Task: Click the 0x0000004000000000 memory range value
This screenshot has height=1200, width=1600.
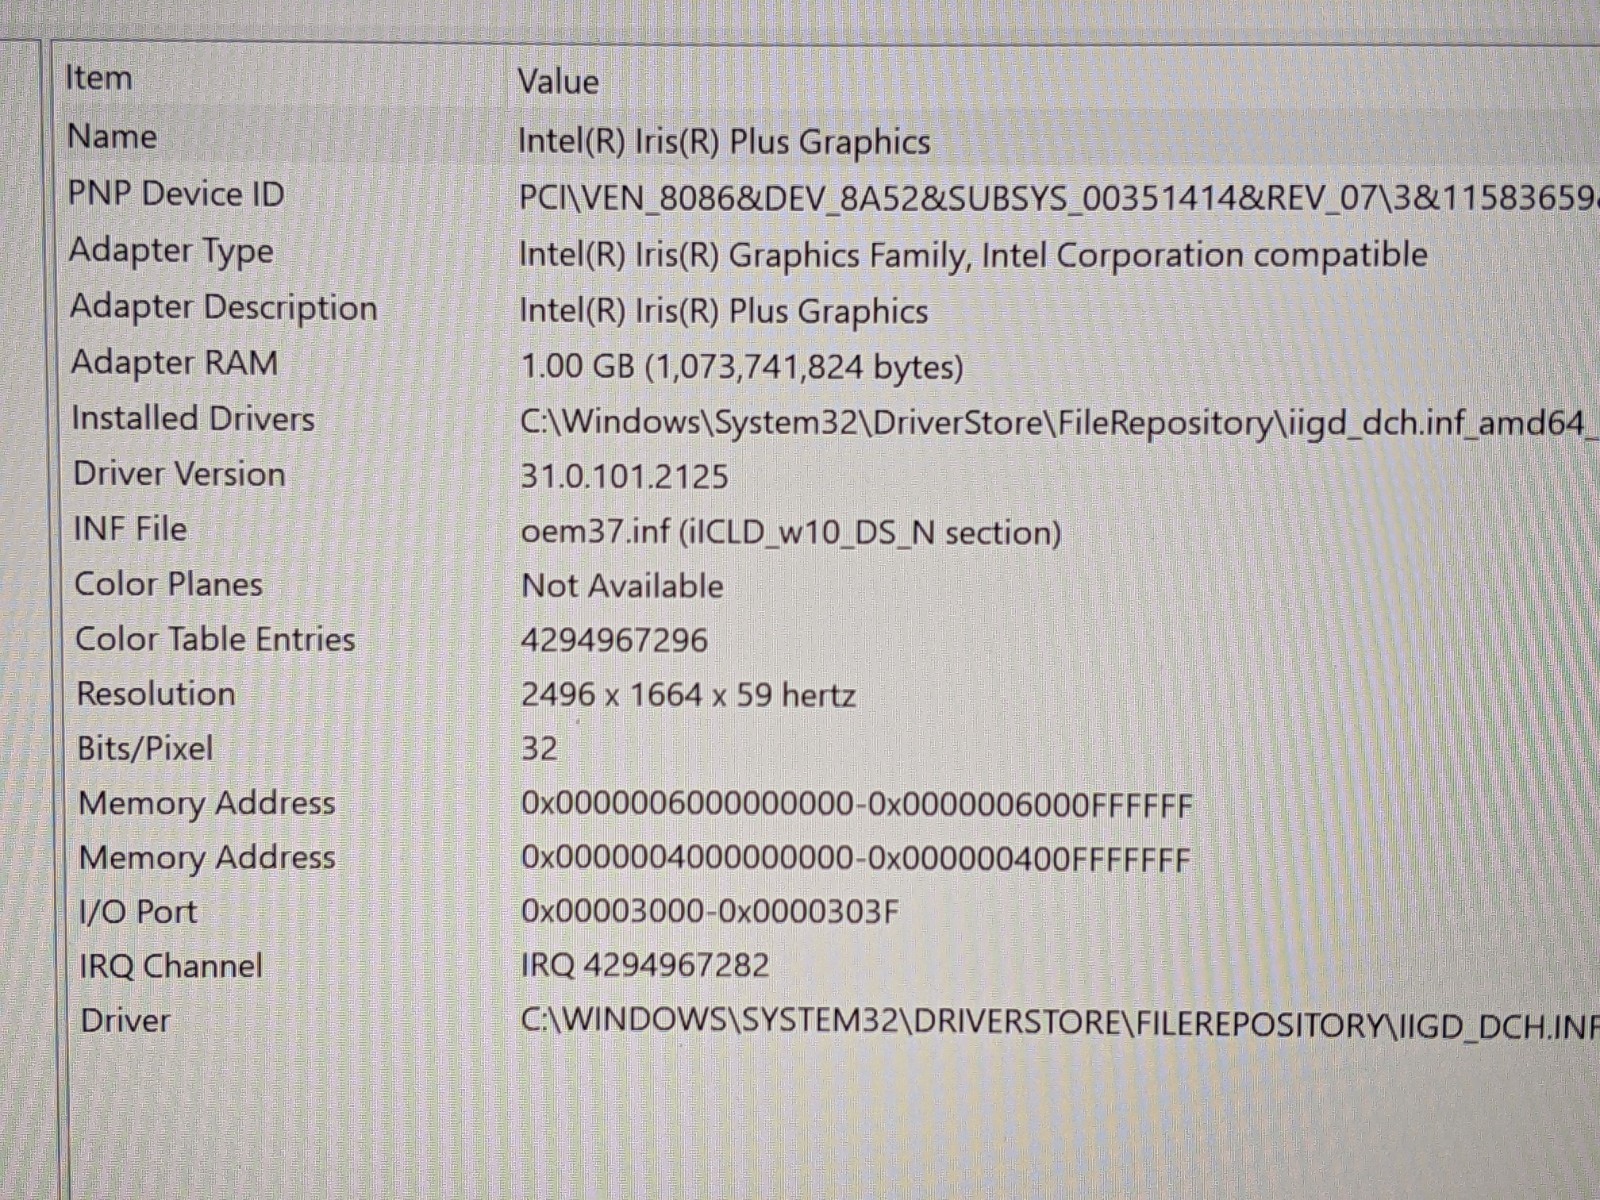Action: [x=856, y=859]
